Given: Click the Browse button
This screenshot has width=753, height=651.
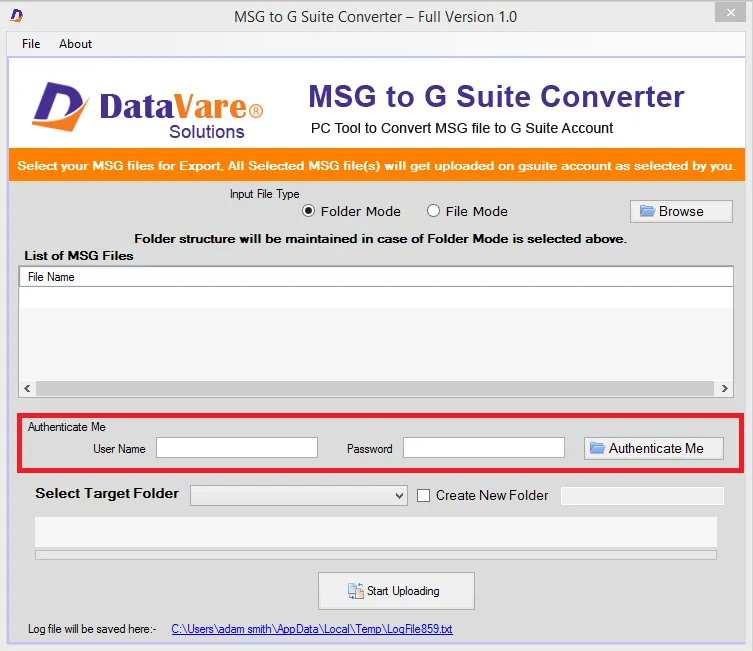Looking at the screenshot, I should coord(681,211).
